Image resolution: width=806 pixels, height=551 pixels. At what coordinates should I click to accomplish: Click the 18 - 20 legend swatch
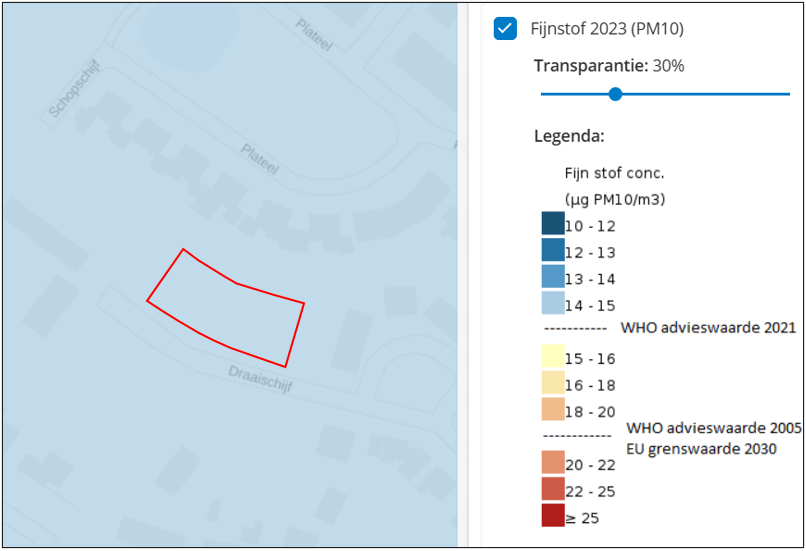[553, 409]
